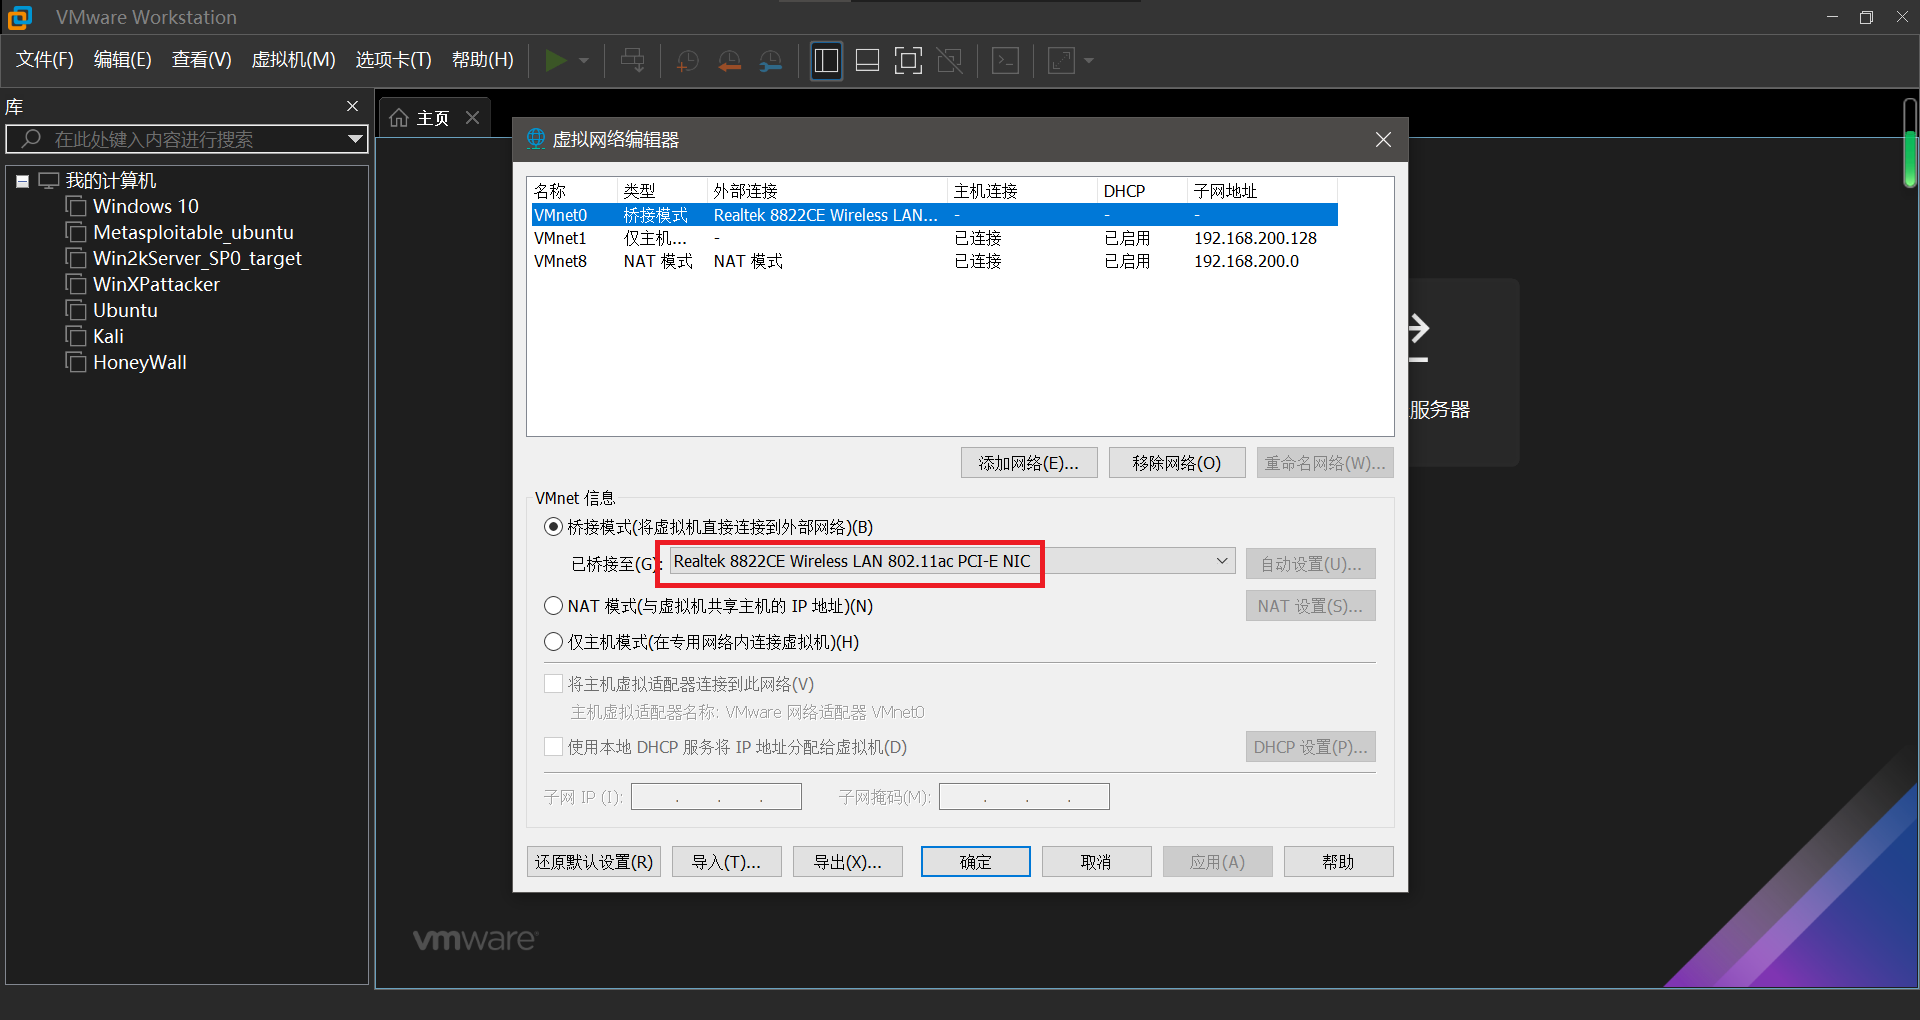Close the 库 library panel
The height and width of the screenshot is (1020, 1920).
[x=352, y=106]
